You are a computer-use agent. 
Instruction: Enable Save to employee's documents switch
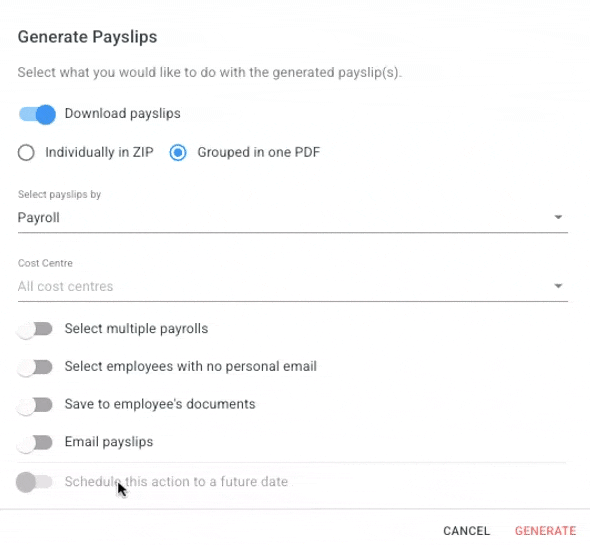[35, 405]
